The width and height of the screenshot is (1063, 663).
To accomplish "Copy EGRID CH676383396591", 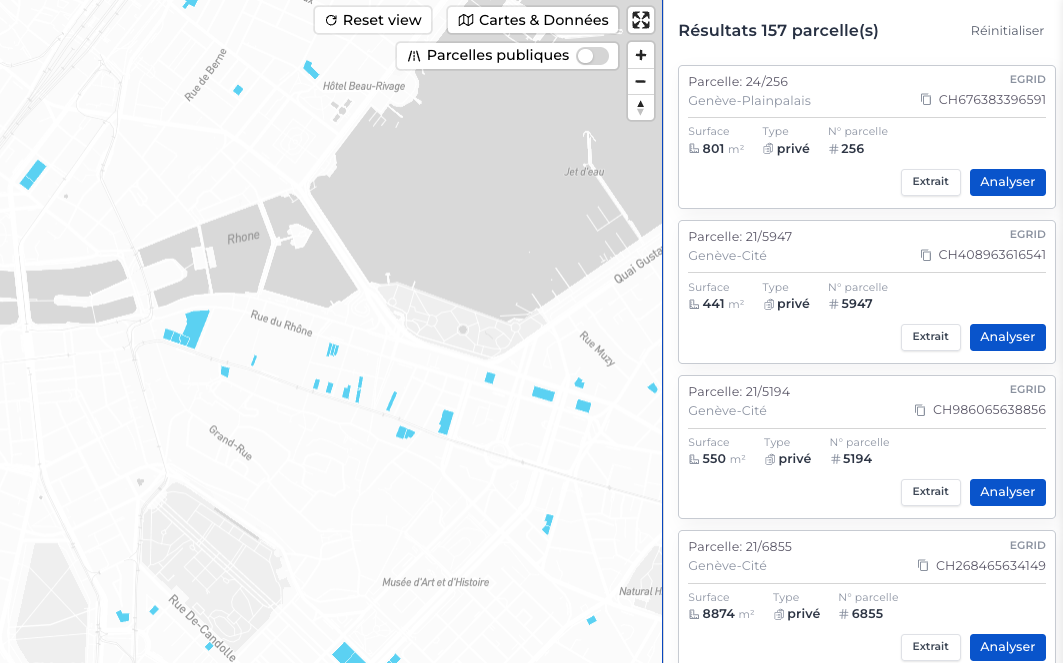I will [x=926, y=100].
